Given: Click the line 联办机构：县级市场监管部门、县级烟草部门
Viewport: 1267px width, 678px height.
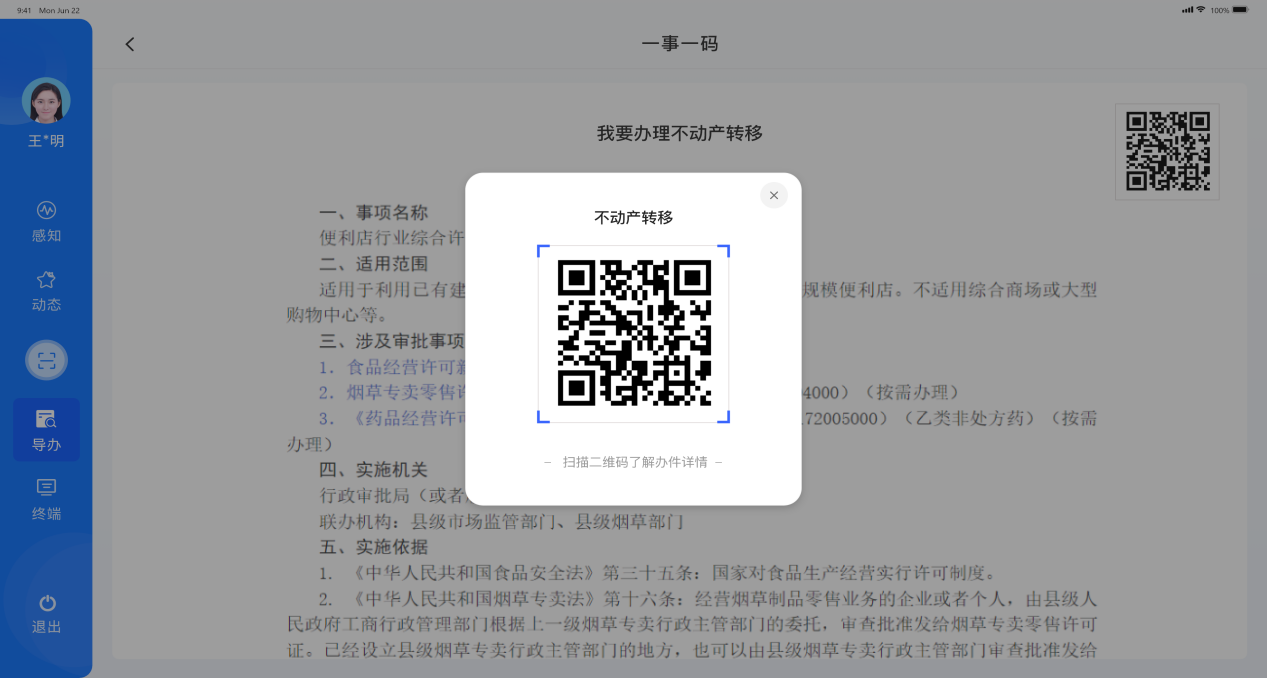Looking at the screenshot, I should pos(501,521).
